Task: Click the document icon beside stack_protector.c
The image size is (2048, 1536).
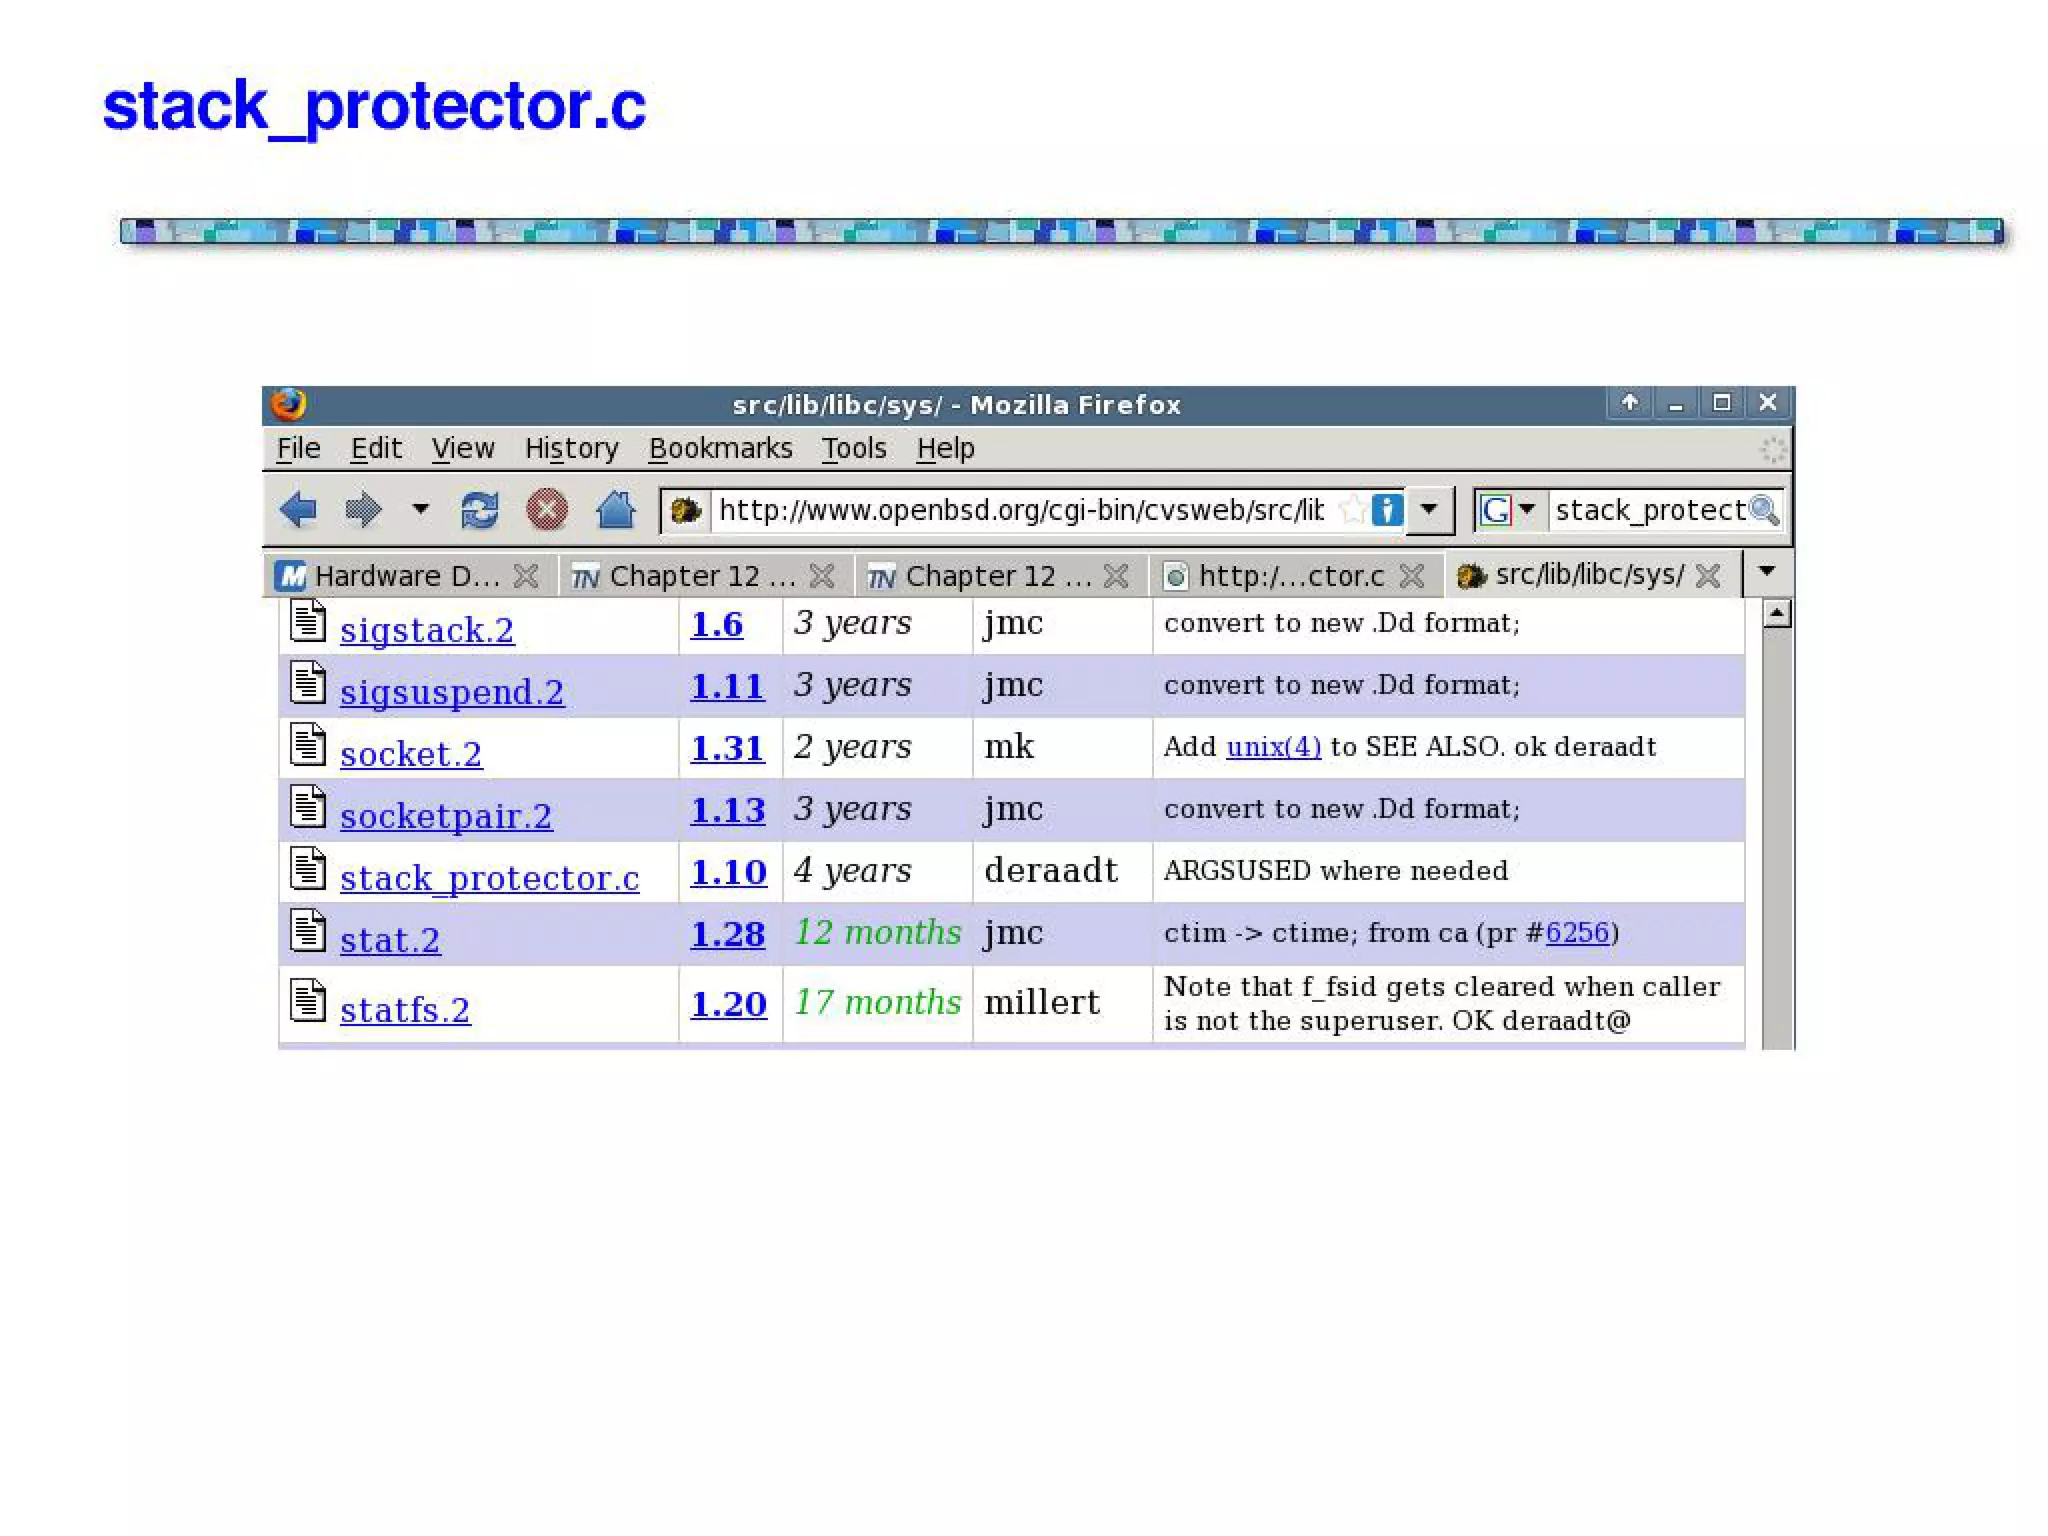Action: (308, 868)
